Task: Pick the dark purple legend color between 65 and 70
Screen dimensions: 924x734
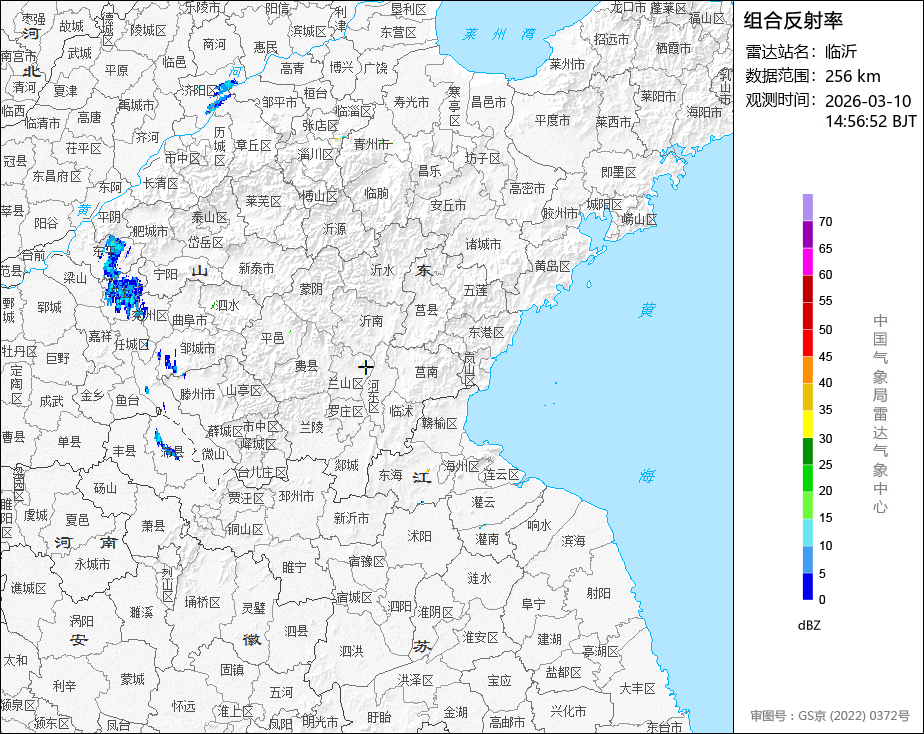Action: pyautogui.click(x=808, y=234)
